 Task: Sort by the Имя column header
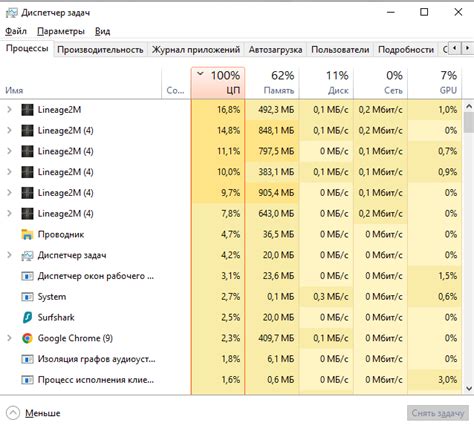(x=81, y=83)
